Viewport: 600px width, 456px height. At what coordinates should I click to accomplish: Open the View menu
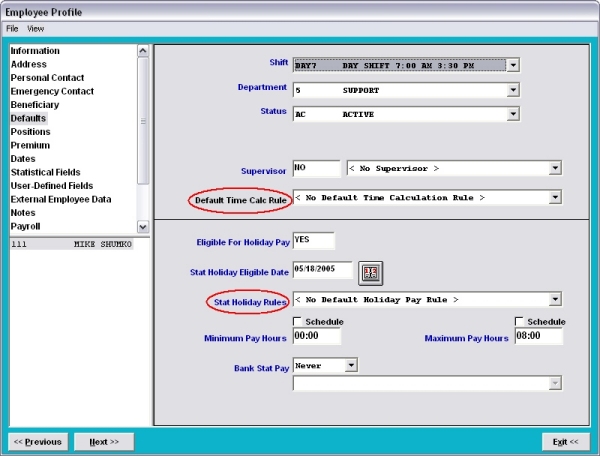click(35, 29)
